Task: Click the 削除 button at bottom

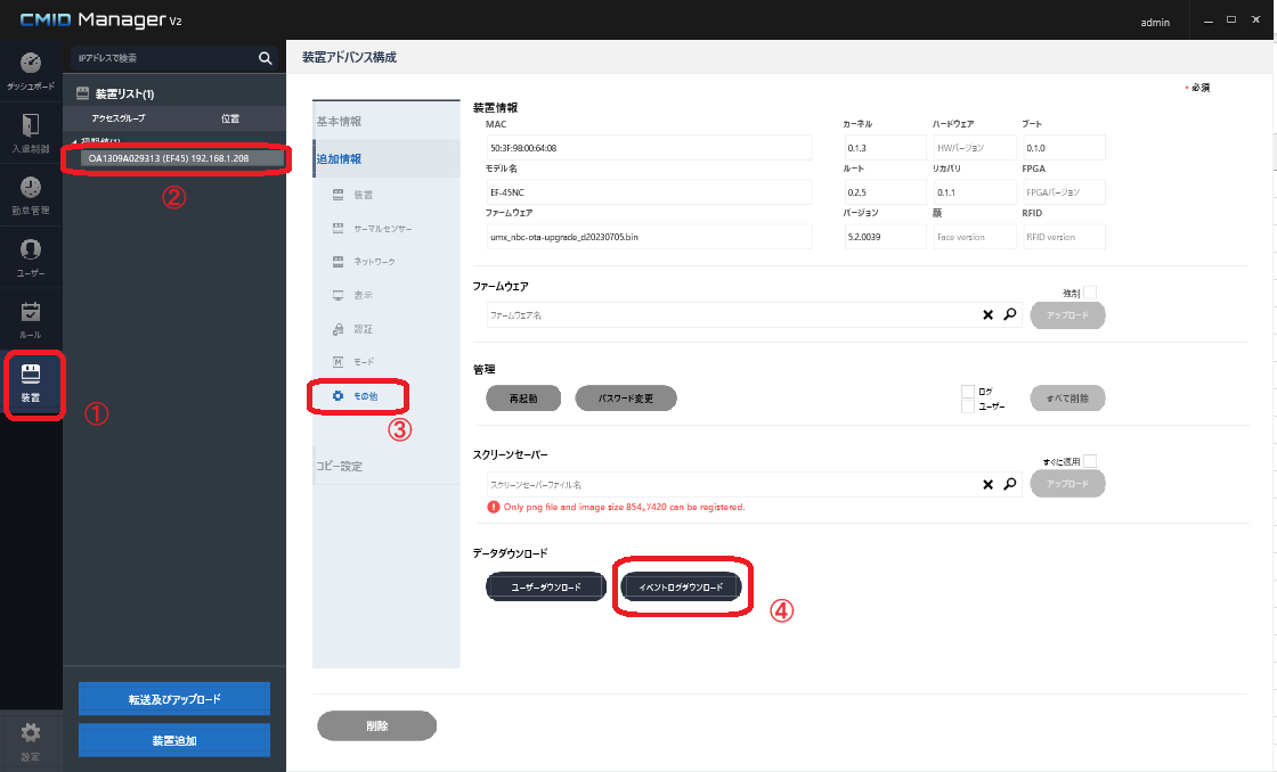Action: pyautogui.click(x=377, y=726)
